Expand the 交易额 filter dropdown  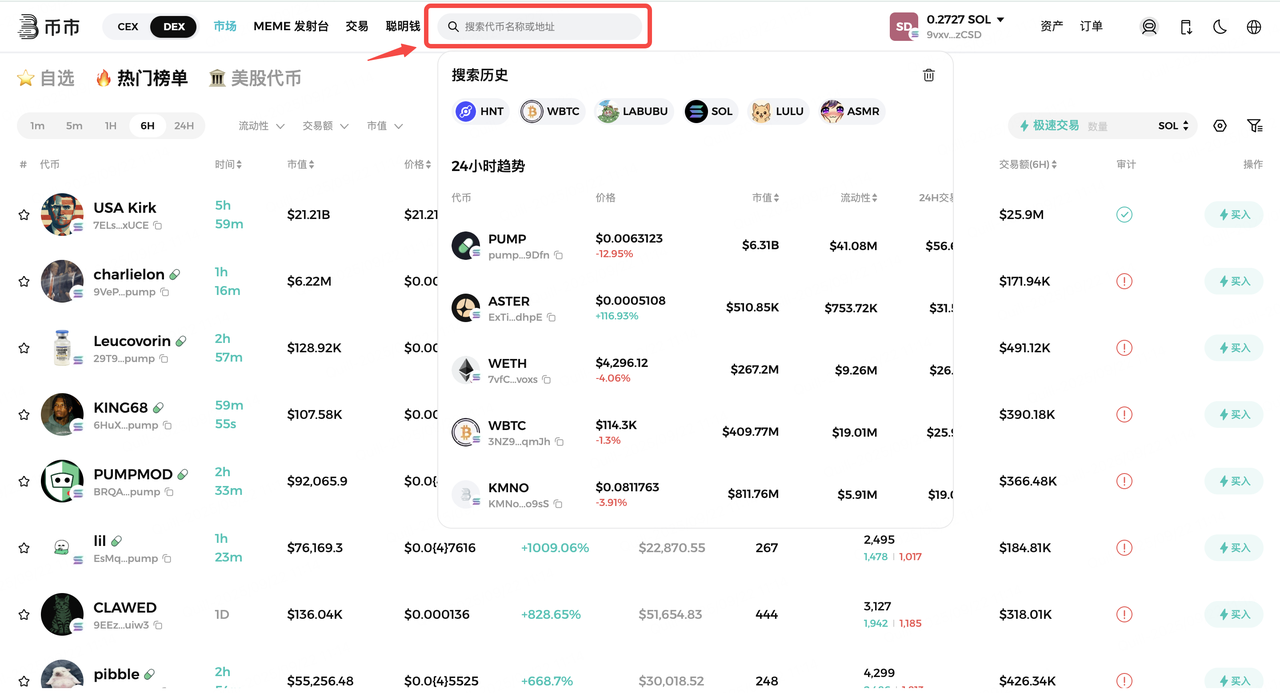(x=325, y=126)
